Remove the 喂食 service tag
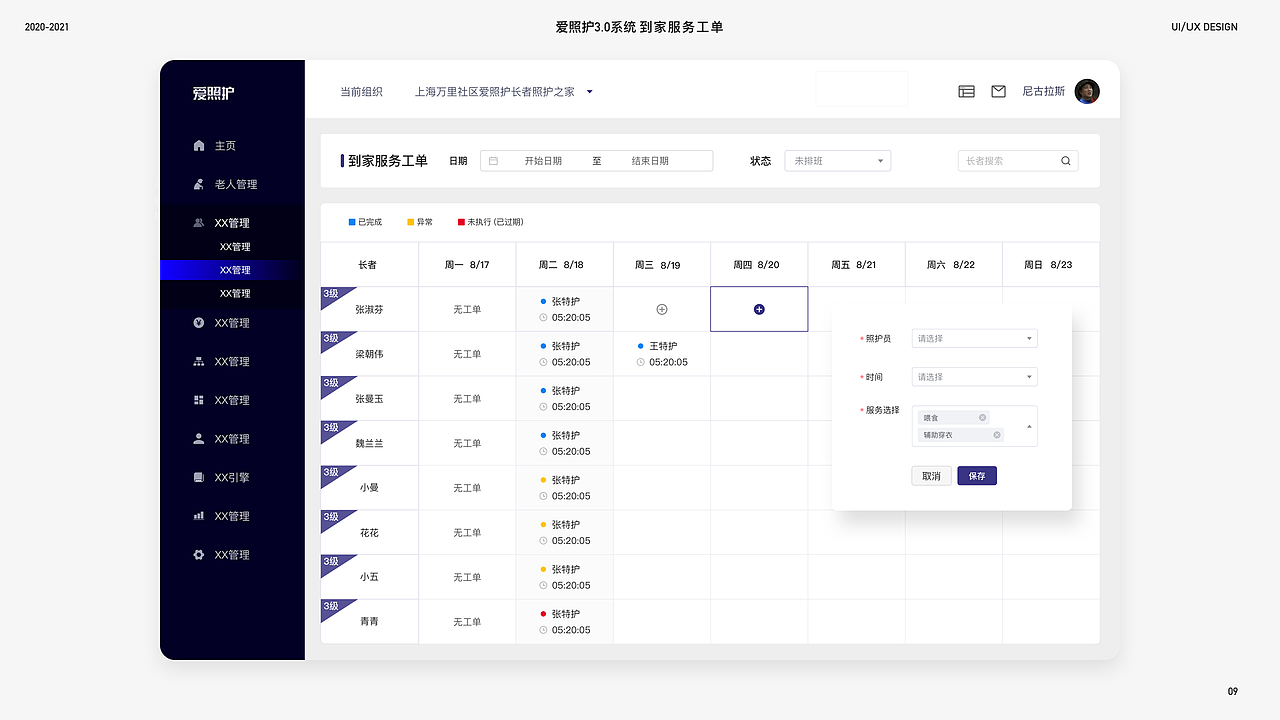 tap(982, 418)
